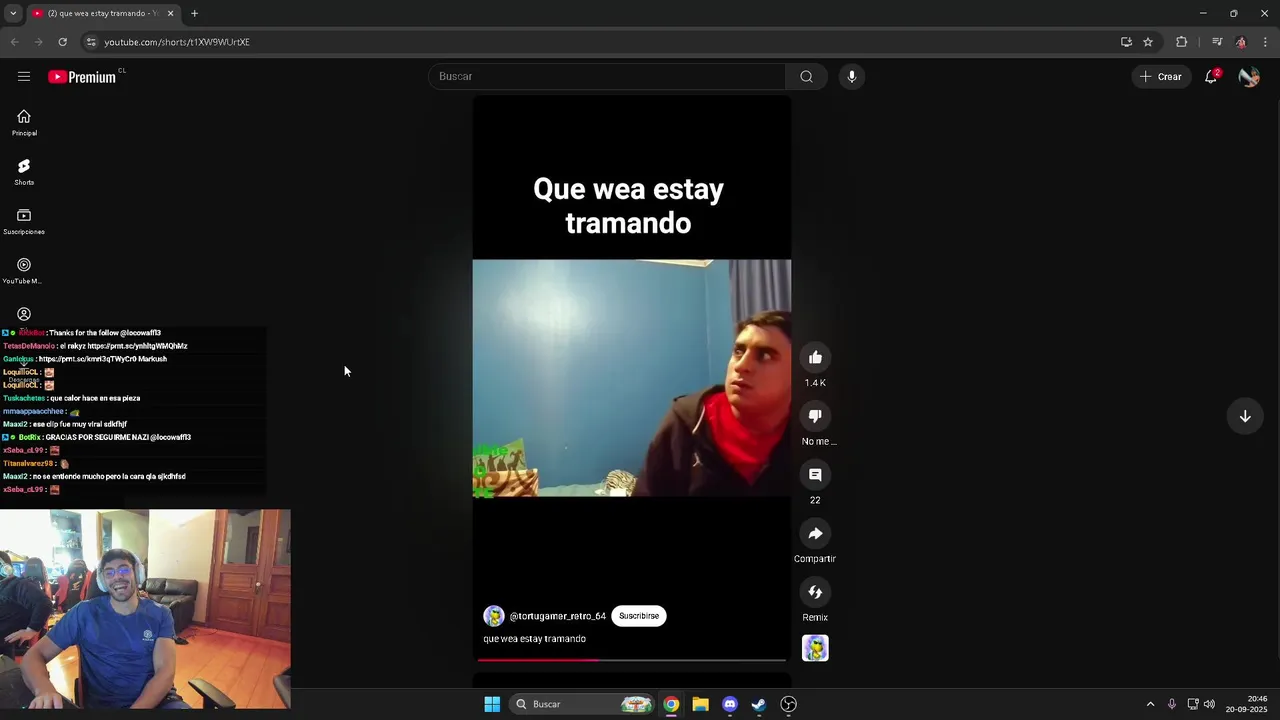Viewport: 1280px width, 720px height.
Task: Open Chrome profile avatar
Action: pos(1241,42)
